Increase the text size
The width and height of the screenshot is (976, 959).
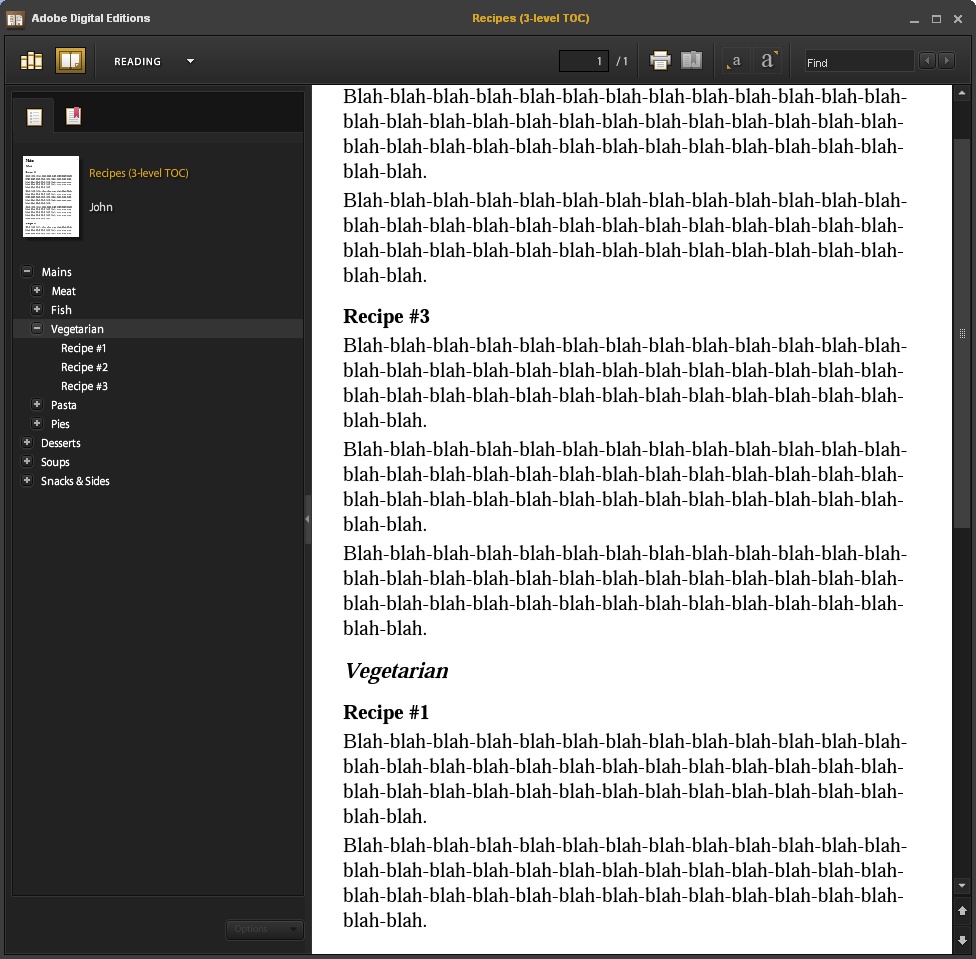(767, 61)
